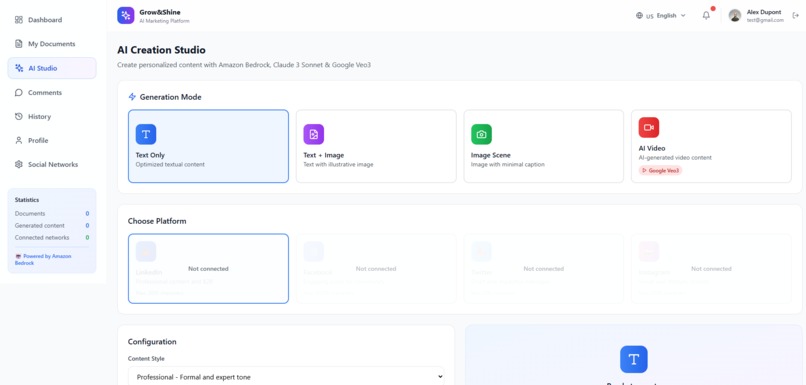
Task: Open Profile page
Action: (x=51, y=140)
